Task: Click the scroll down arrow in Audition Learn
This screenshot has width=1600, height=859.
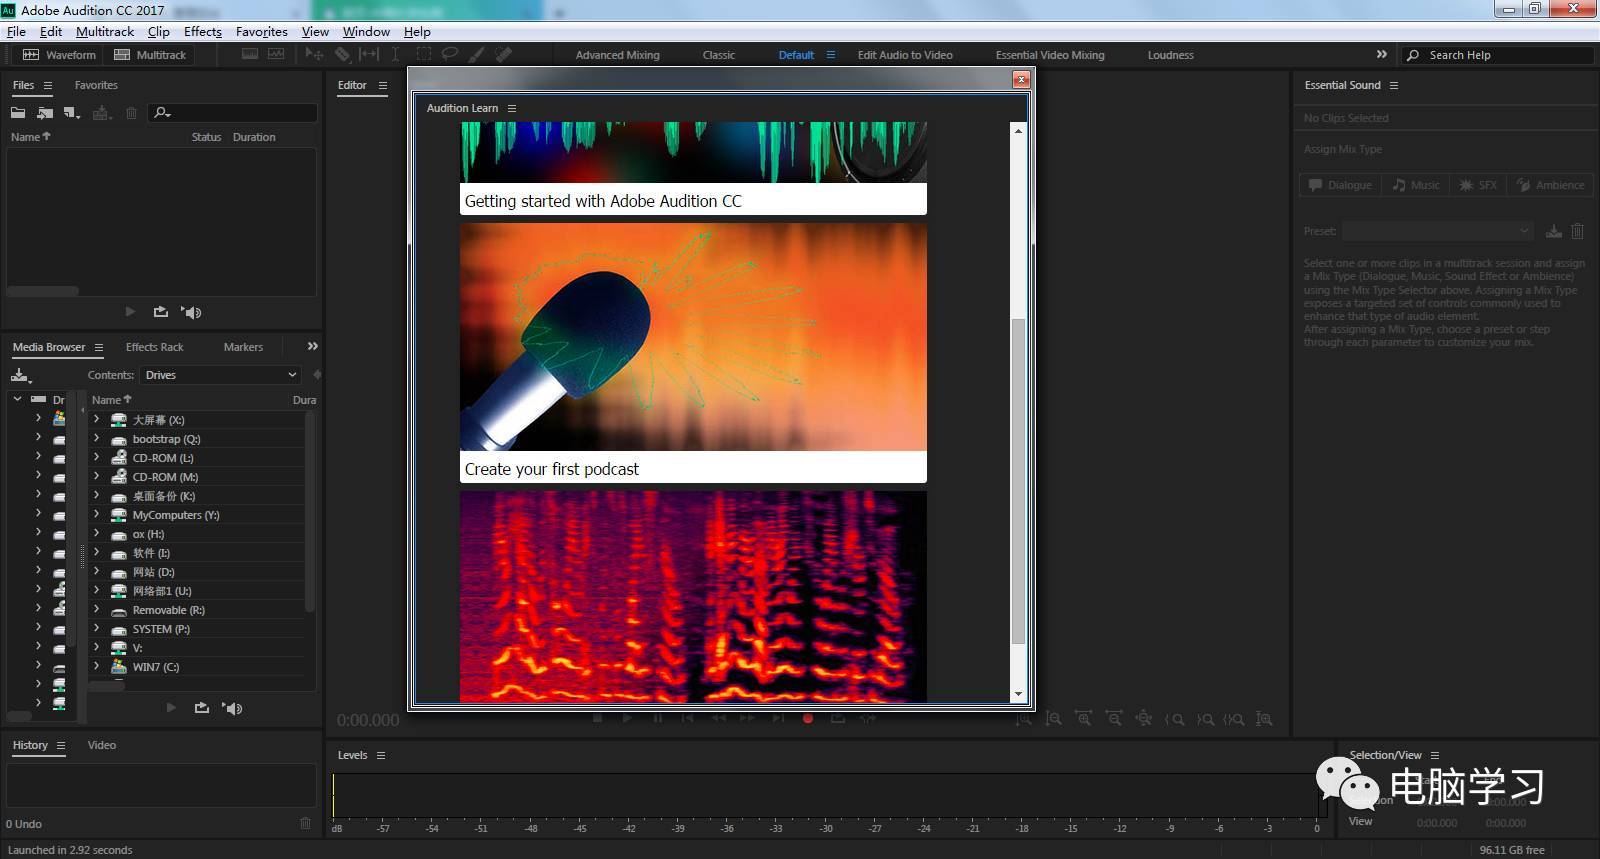Action: click(x=1018, y=694)
